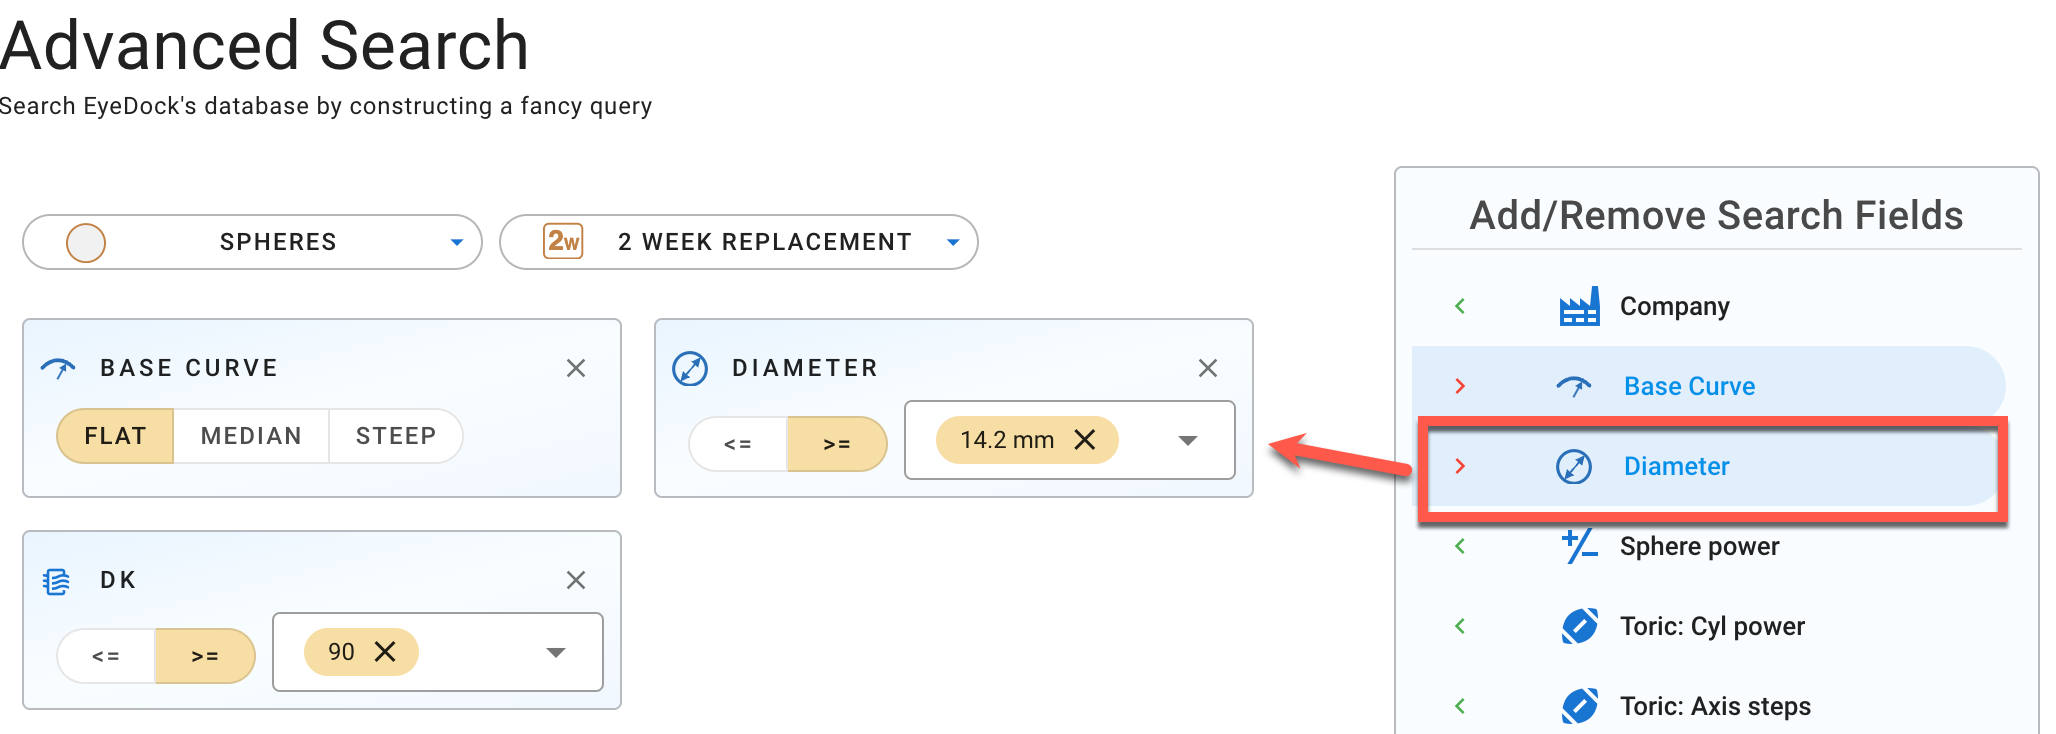Remove the 90 DK value chip
Viewport: 2056px width, 734px height.
[x=385, y=652]
